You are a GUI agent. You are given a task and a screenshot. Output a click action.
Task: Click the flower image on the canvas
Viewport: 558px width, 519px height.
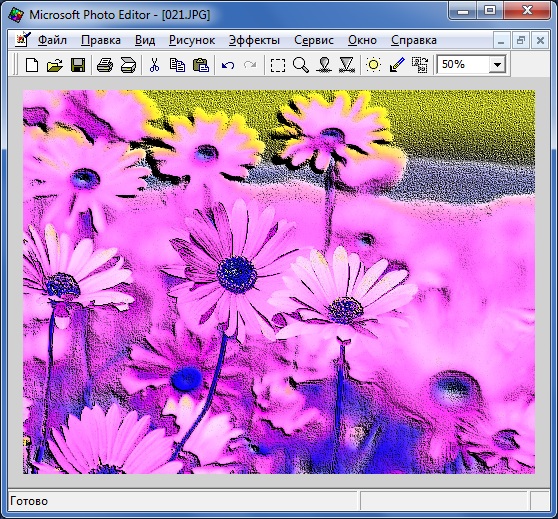pos(279,282)
